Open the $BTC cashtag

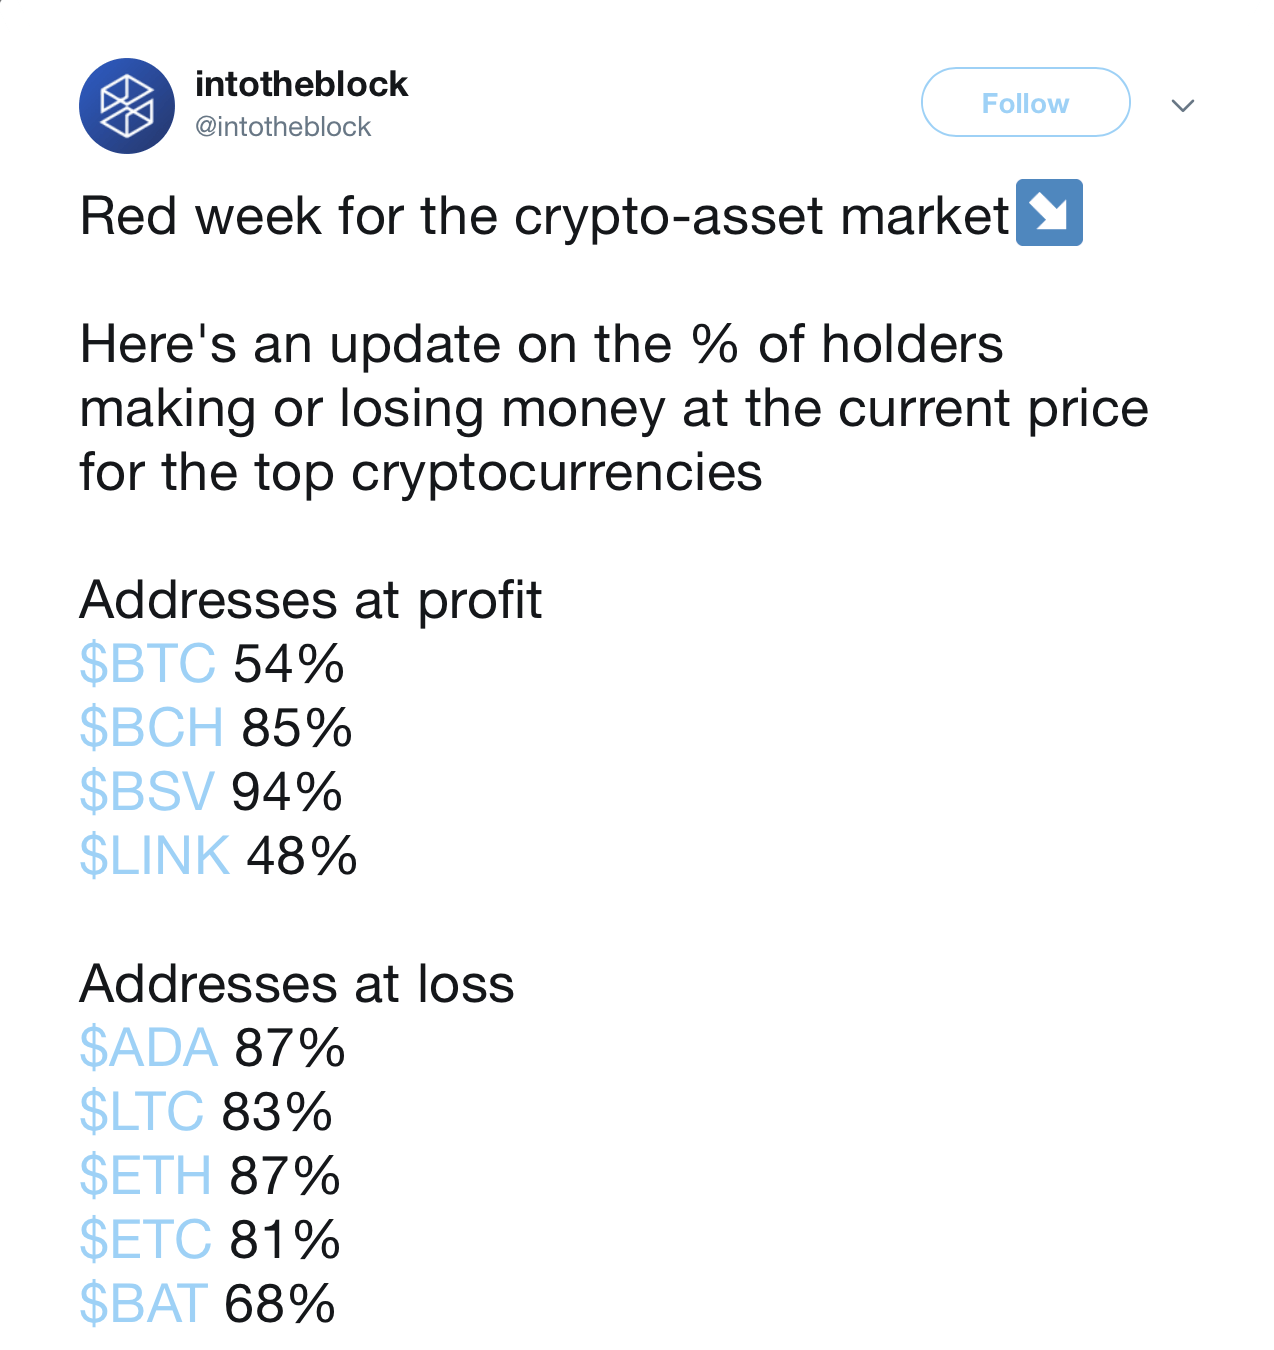coord(148,664)
